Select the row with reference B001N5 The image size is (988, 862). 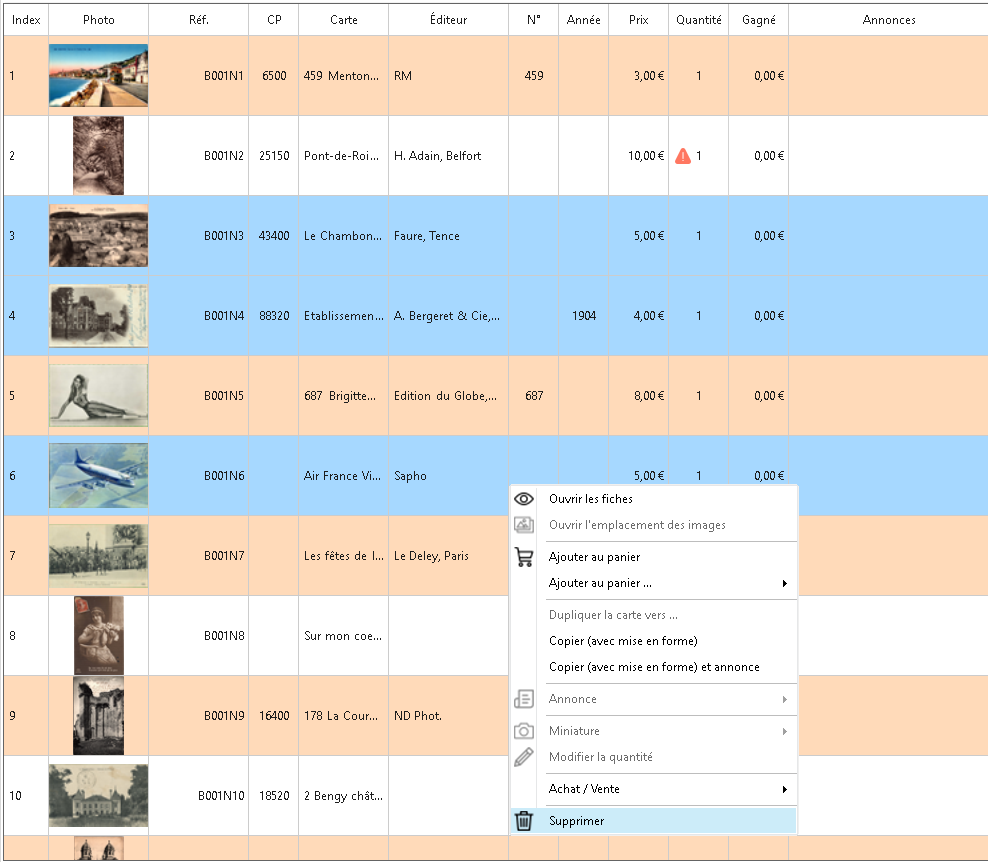pos(224,396)
